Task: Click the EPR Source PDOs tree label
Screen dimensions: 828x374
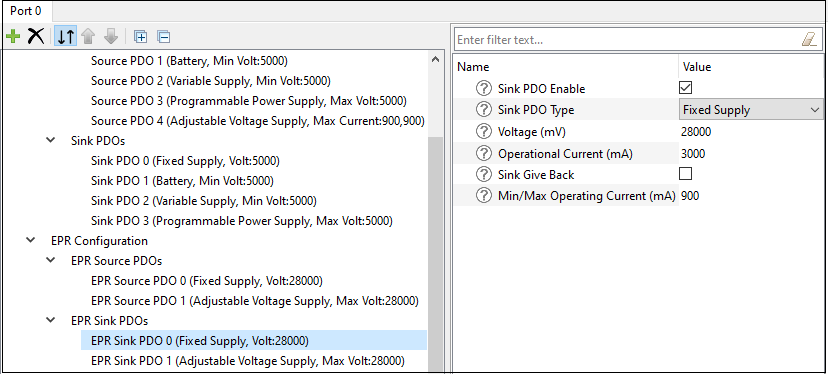Action: [116, 261]
